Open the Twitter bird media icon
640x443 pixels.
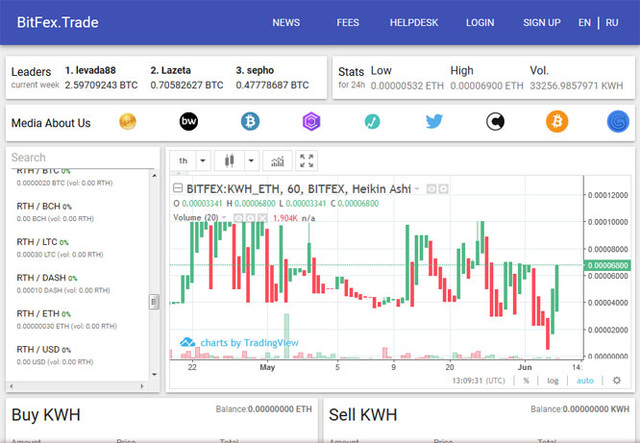[434, 121]
